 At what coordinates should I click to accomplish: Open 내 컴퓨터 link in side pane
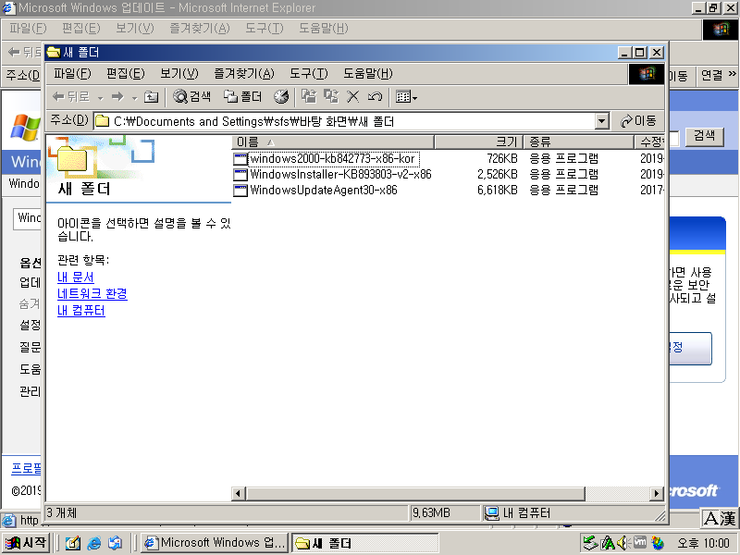81,311
